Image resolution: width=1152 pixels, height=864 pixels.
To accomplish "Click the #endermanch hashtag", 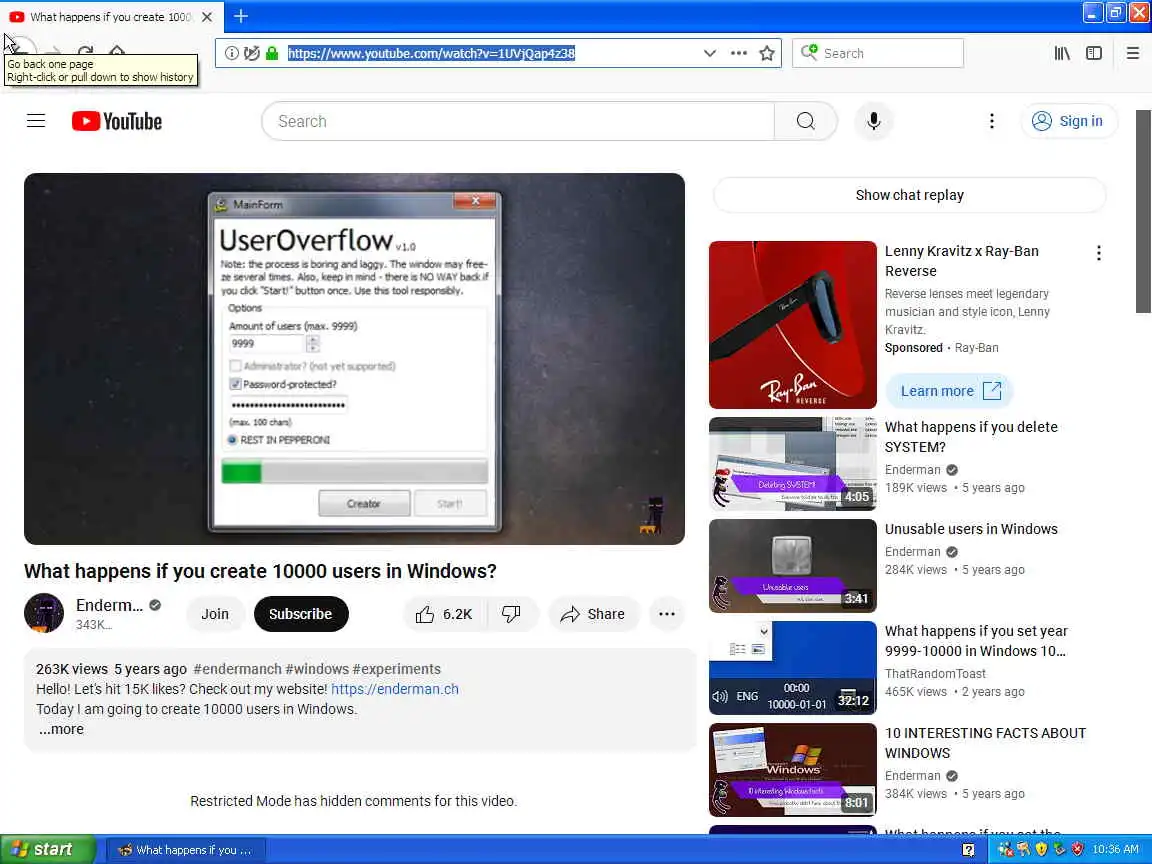I will [237, 669].
